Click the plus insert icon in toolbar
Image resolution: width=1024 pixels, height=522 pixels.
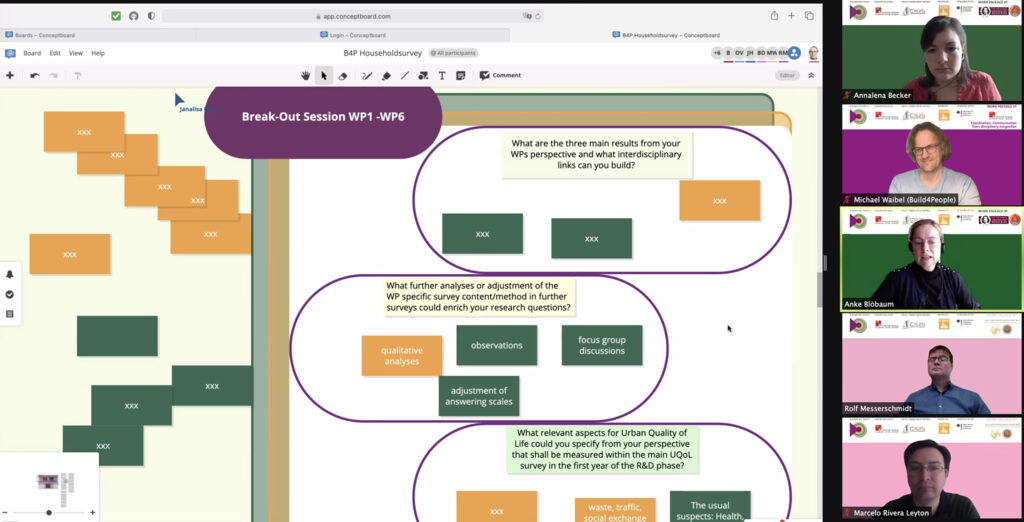[x=10, y=76]
